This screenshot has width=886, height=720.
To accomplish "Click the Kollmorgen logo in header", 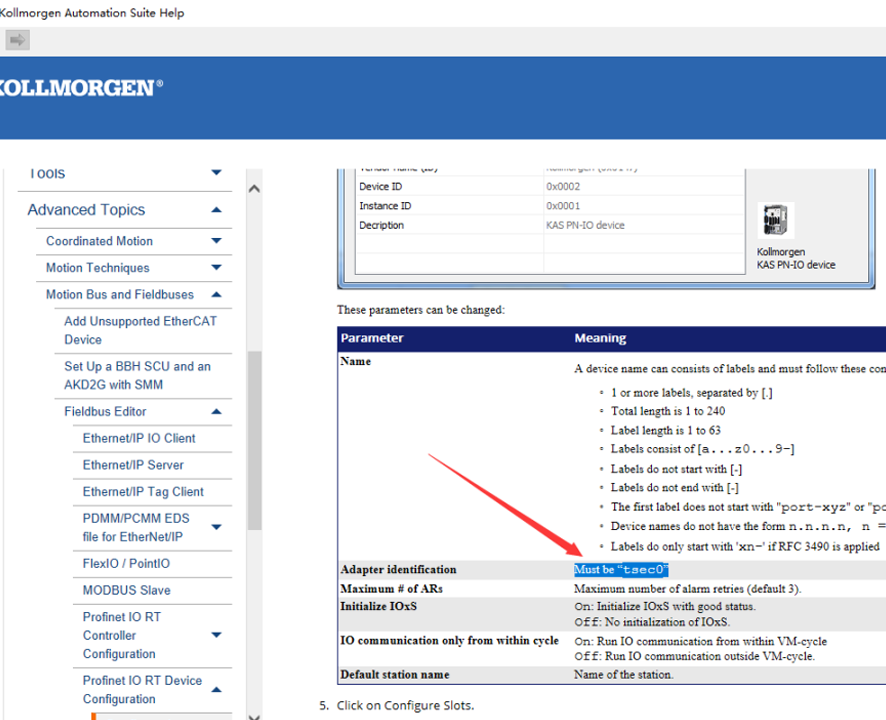I will [80, 88].
